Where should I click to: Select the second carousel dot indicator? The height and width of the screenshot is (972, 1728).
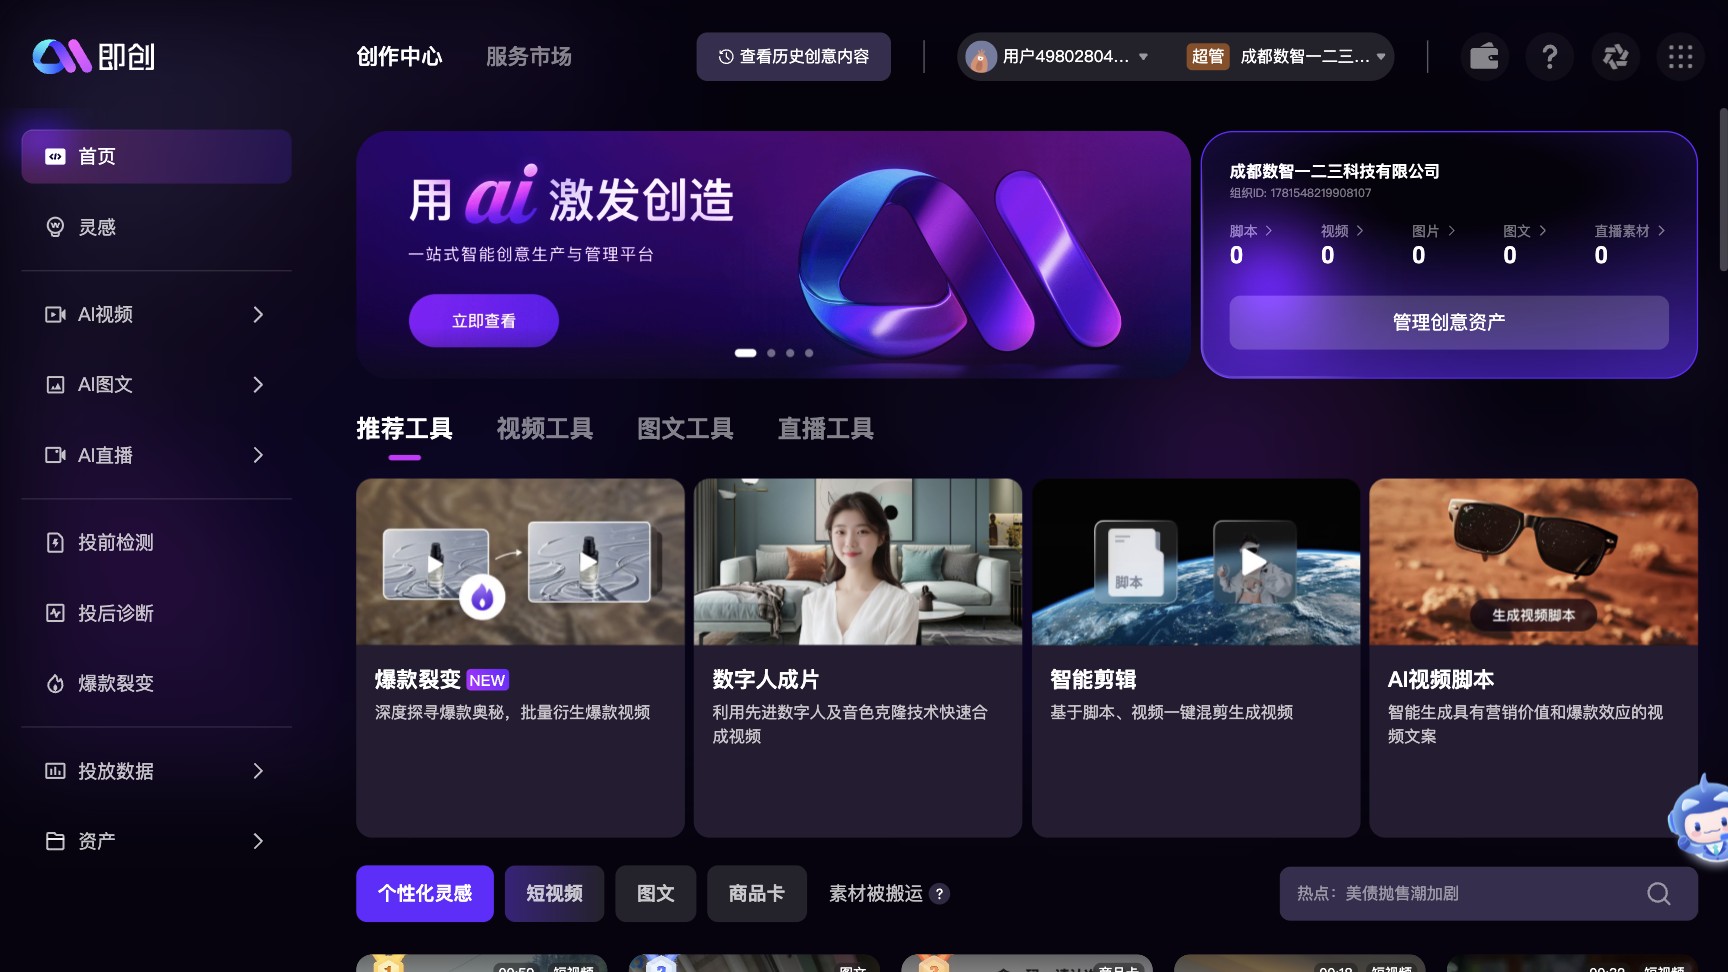(770, 353)
